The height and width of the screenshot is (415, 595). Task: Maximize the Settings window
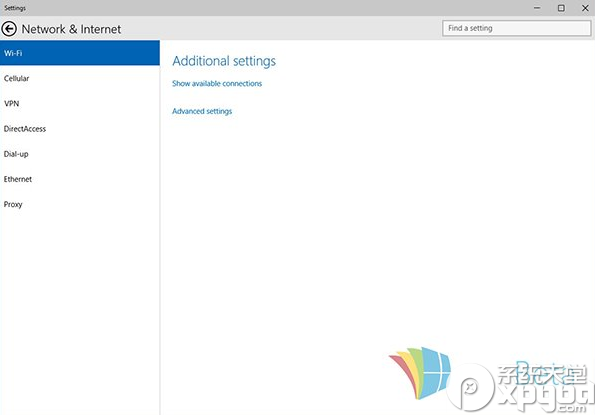click(x=561, y=8)
